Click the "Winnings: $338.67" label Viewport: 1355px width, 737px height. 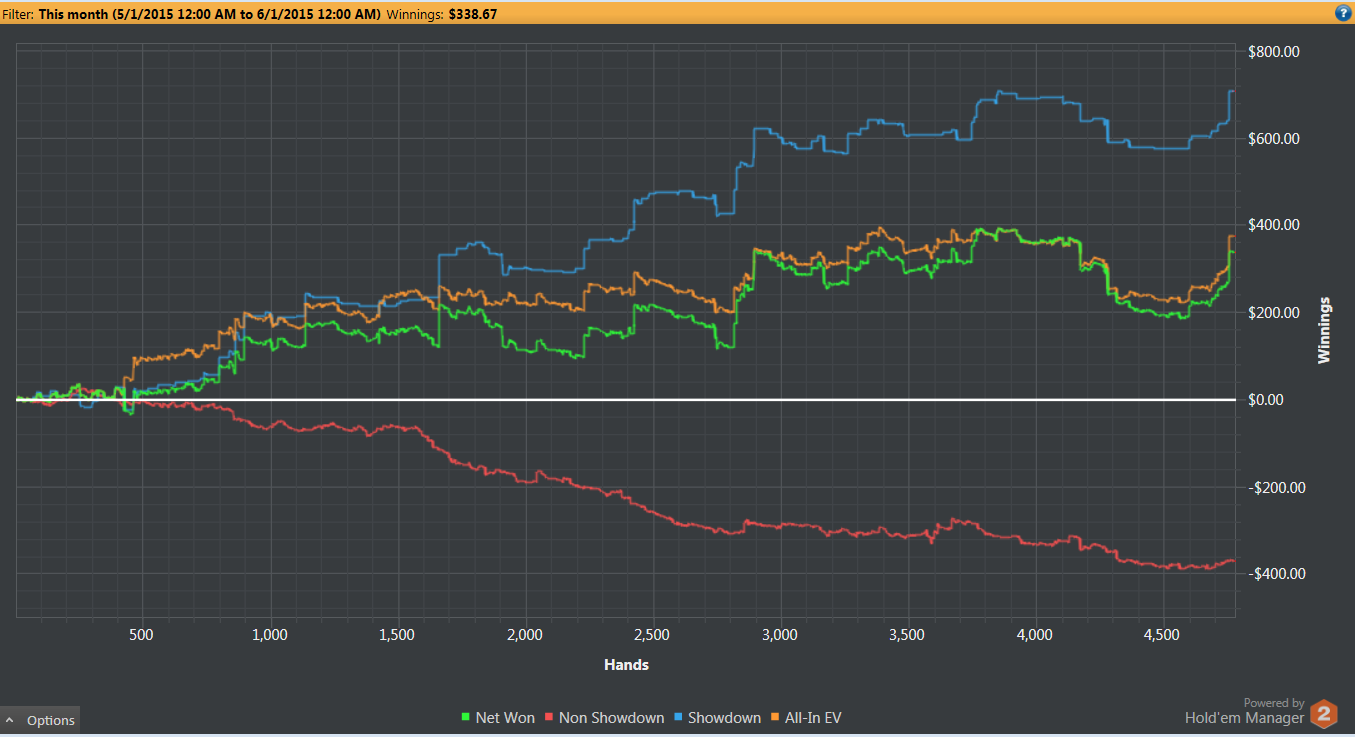click(441, 14)
